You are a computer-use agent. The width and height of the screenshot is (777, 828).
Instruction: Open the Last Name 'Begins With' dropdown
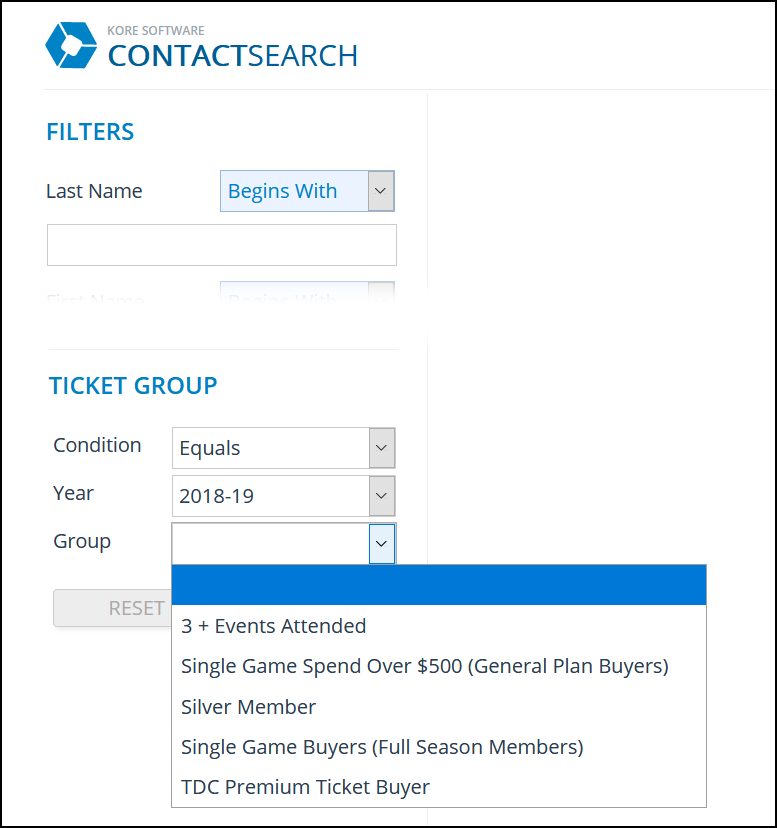(x=307, y=191)
